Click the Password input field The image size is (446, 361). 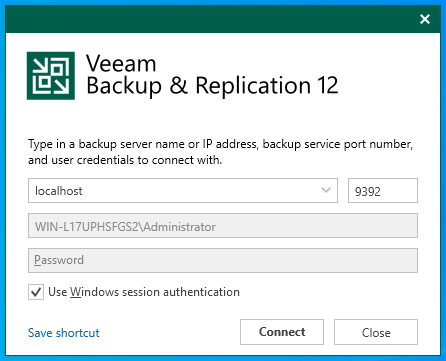[x=223, y=260]
